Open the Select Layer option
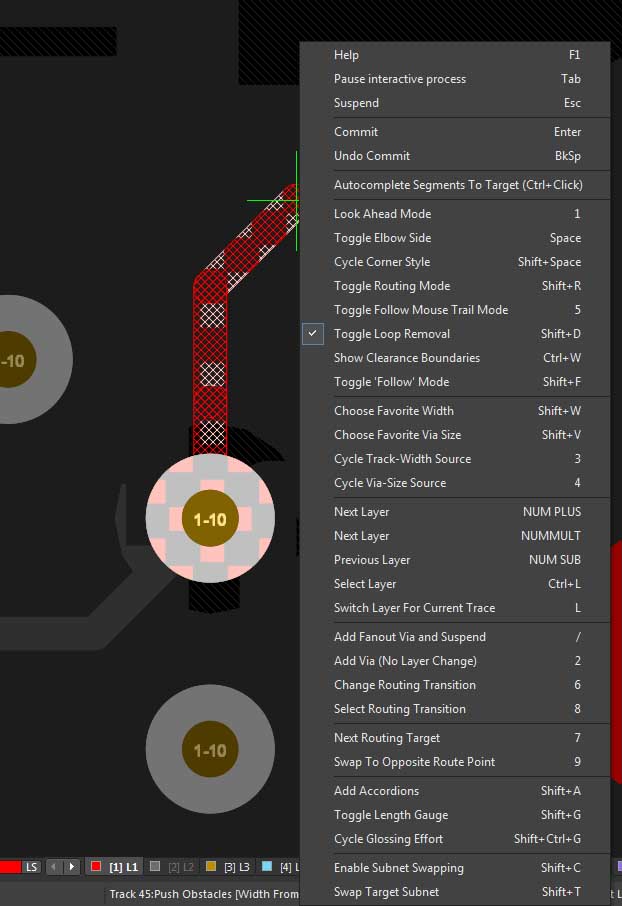This screenshot has width=622, height=906. click(x=365, y=584)
